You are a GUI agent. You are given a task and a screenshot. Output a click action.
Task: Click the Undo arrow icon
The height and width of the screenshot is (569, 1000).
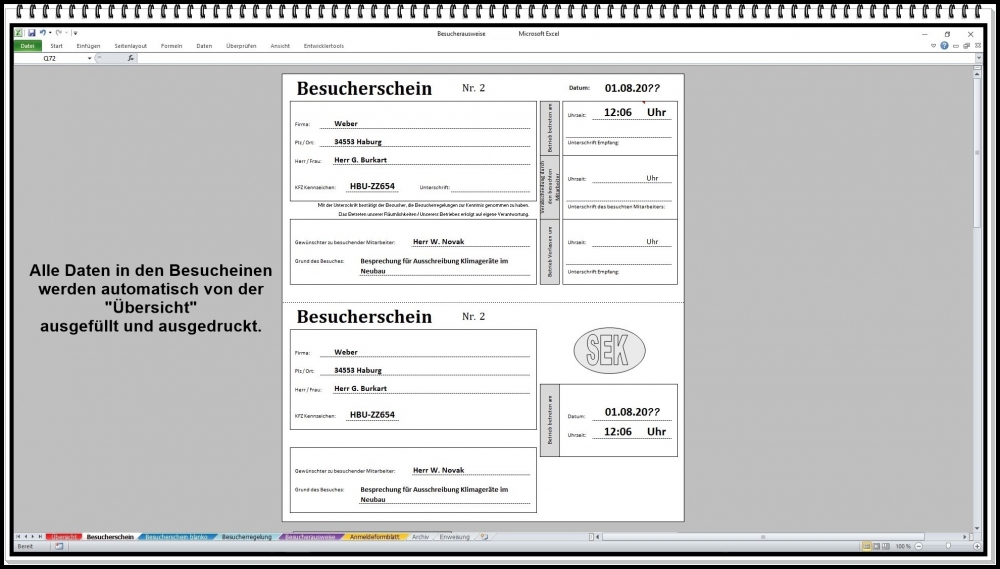pyautogui.click(x=43, y=33)
